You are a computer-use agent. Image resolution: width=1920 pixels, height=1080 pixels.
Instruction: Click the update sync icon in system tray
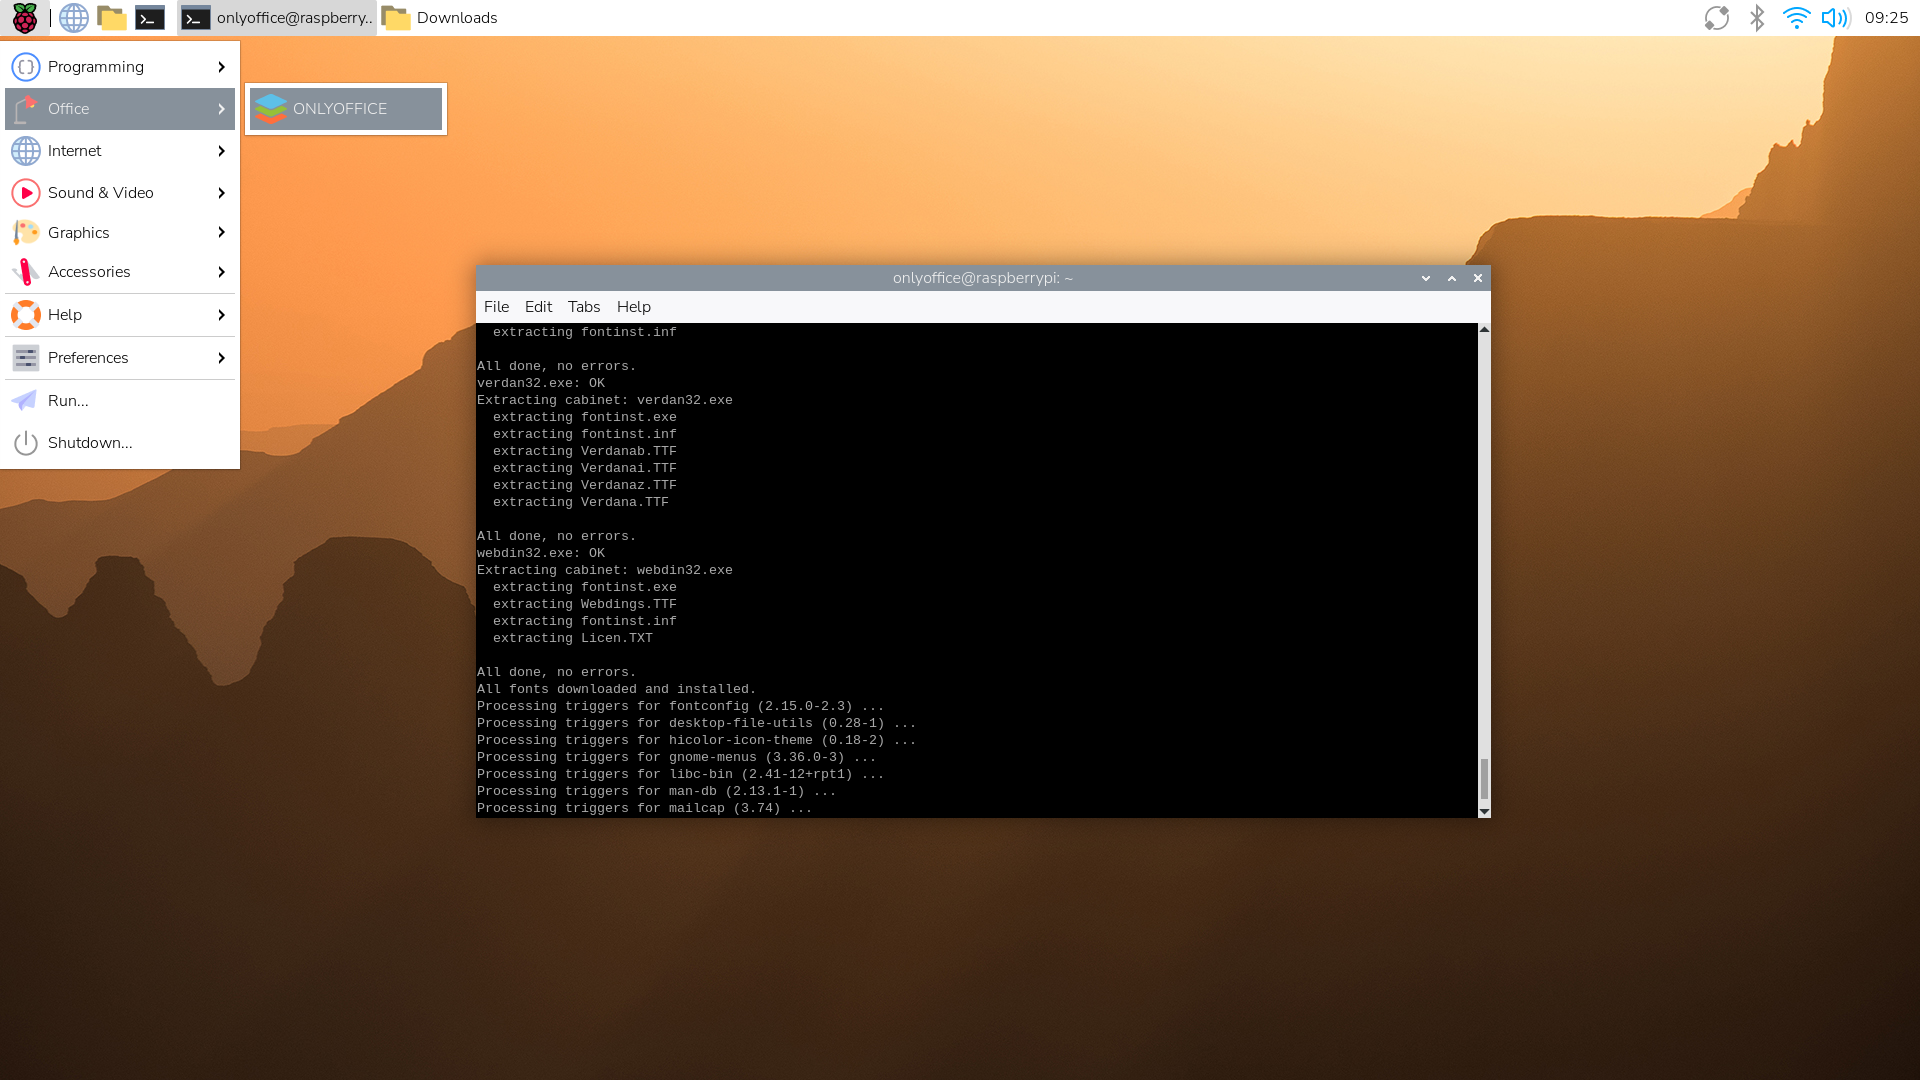coord(1717,17)
